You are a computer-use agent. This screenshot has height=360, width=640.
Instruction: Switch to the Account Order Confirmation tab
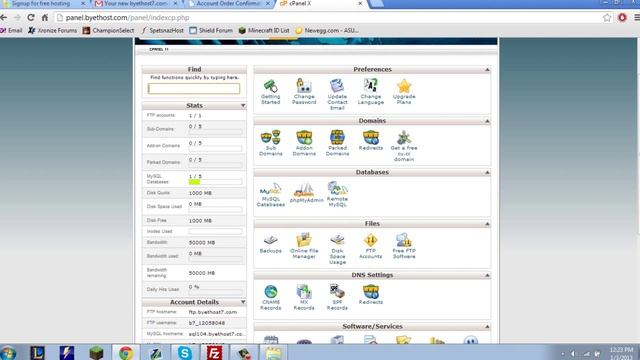point(230,4)
